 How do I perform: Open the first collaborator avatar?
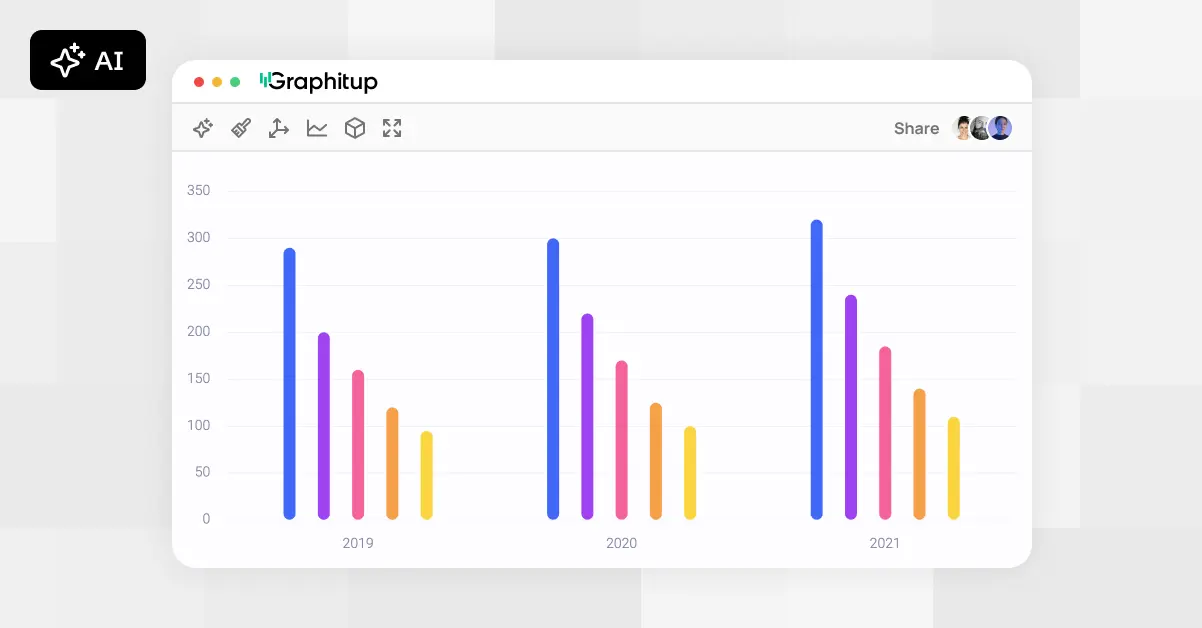(x=963, y=128)
